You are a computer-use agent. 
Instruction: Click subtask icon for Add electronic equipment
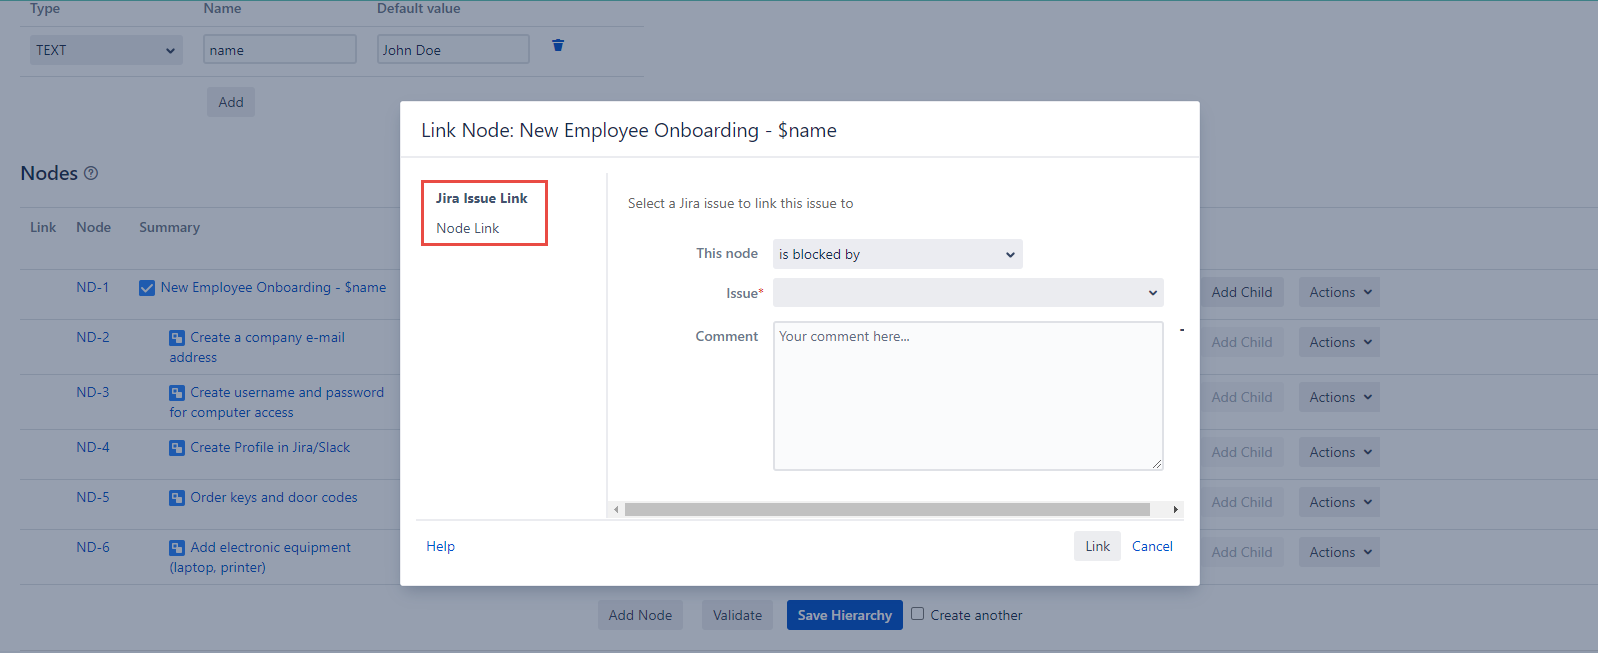pos(177,548)
